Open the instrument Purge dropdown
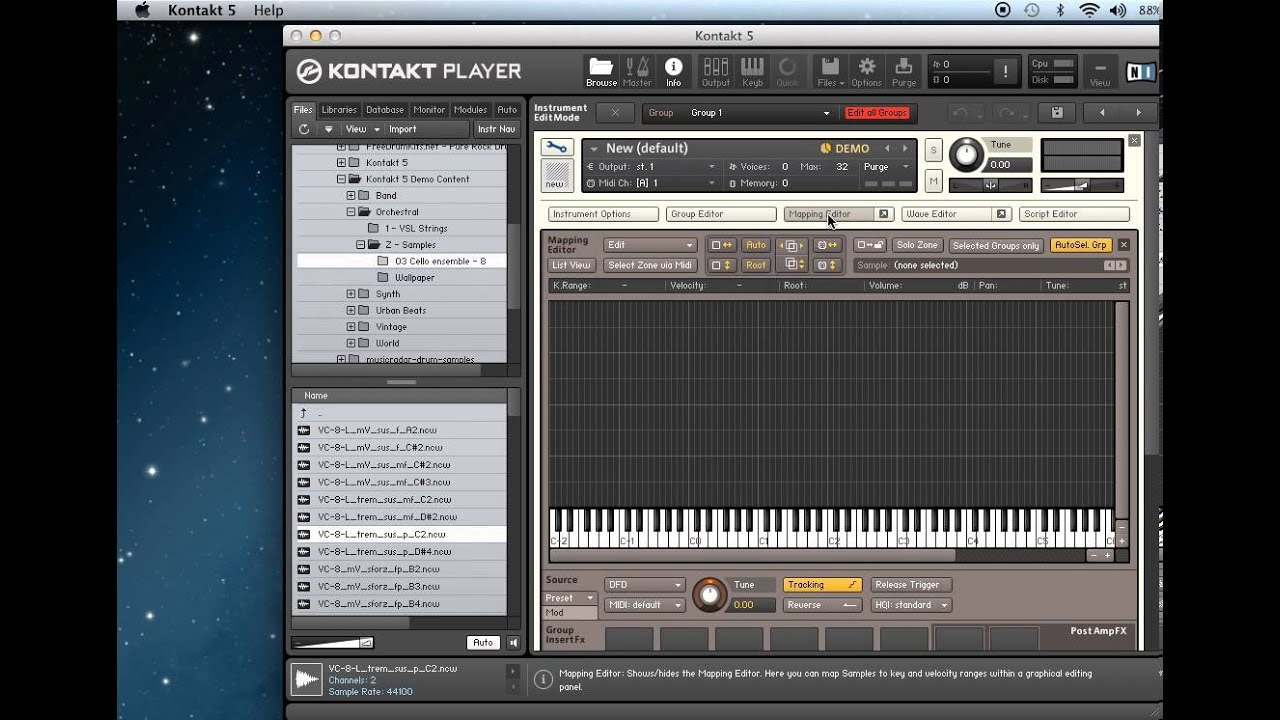Viewport: 1280px width, 720px height. [887, 167]
